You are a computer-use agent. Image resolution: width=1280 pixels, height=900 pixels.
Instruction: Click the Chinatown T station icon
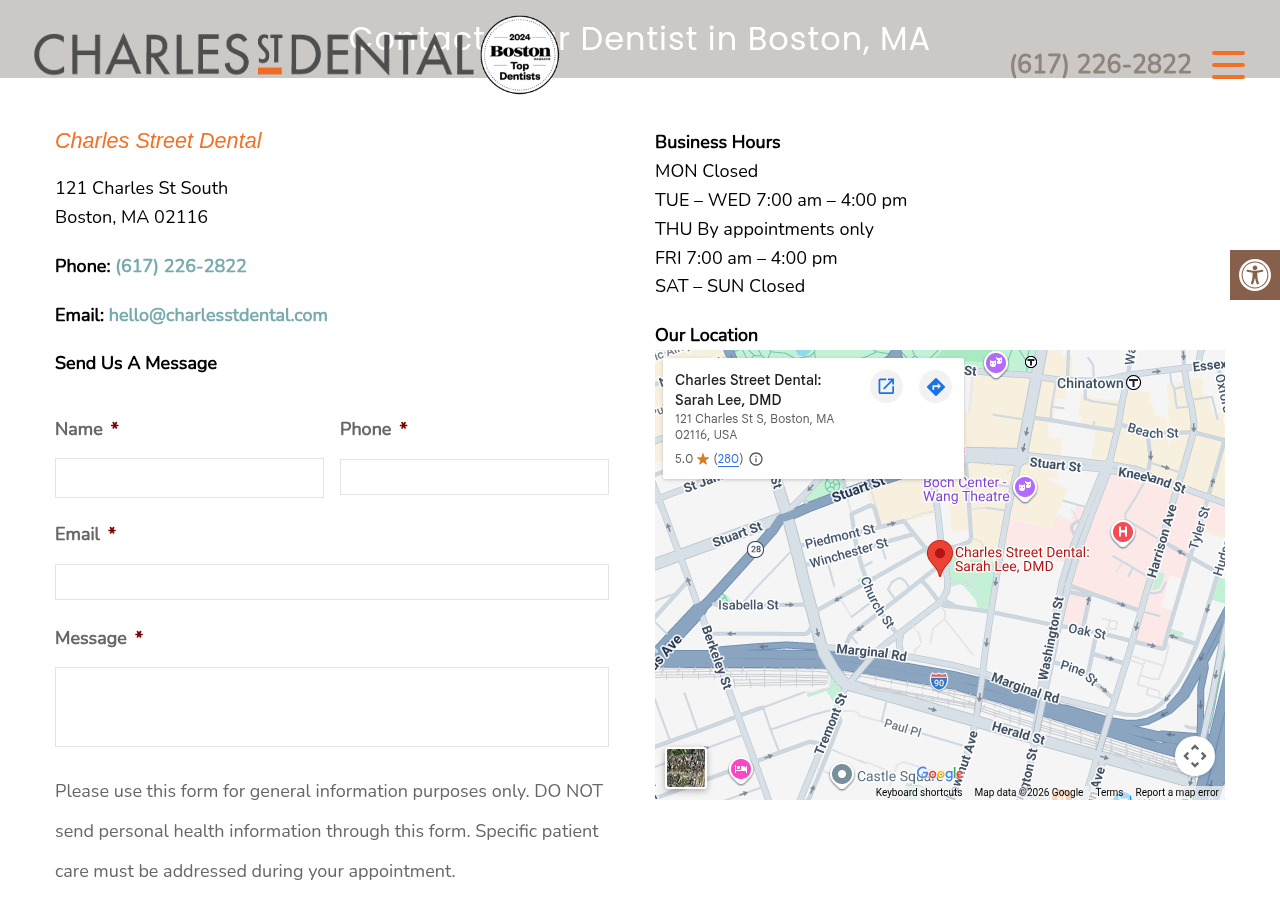click(1133, 383)
